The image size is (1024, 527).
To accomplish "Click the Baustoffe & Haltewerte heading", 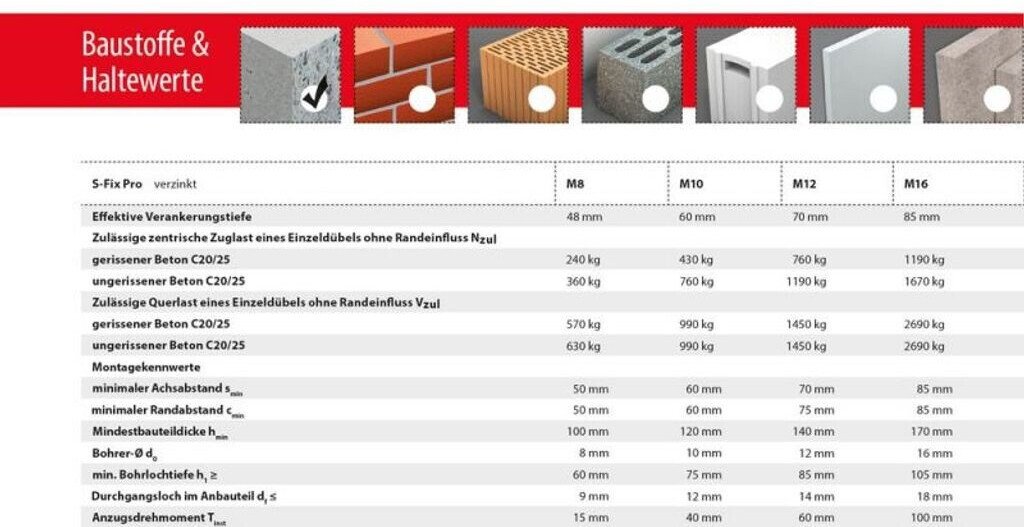I will click(145, 62).
